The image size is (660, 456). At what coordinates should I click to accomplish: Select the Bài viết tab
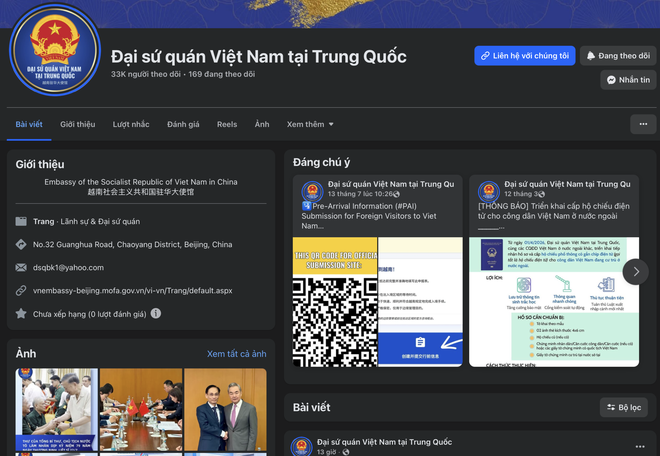click(x=29, y=124)
